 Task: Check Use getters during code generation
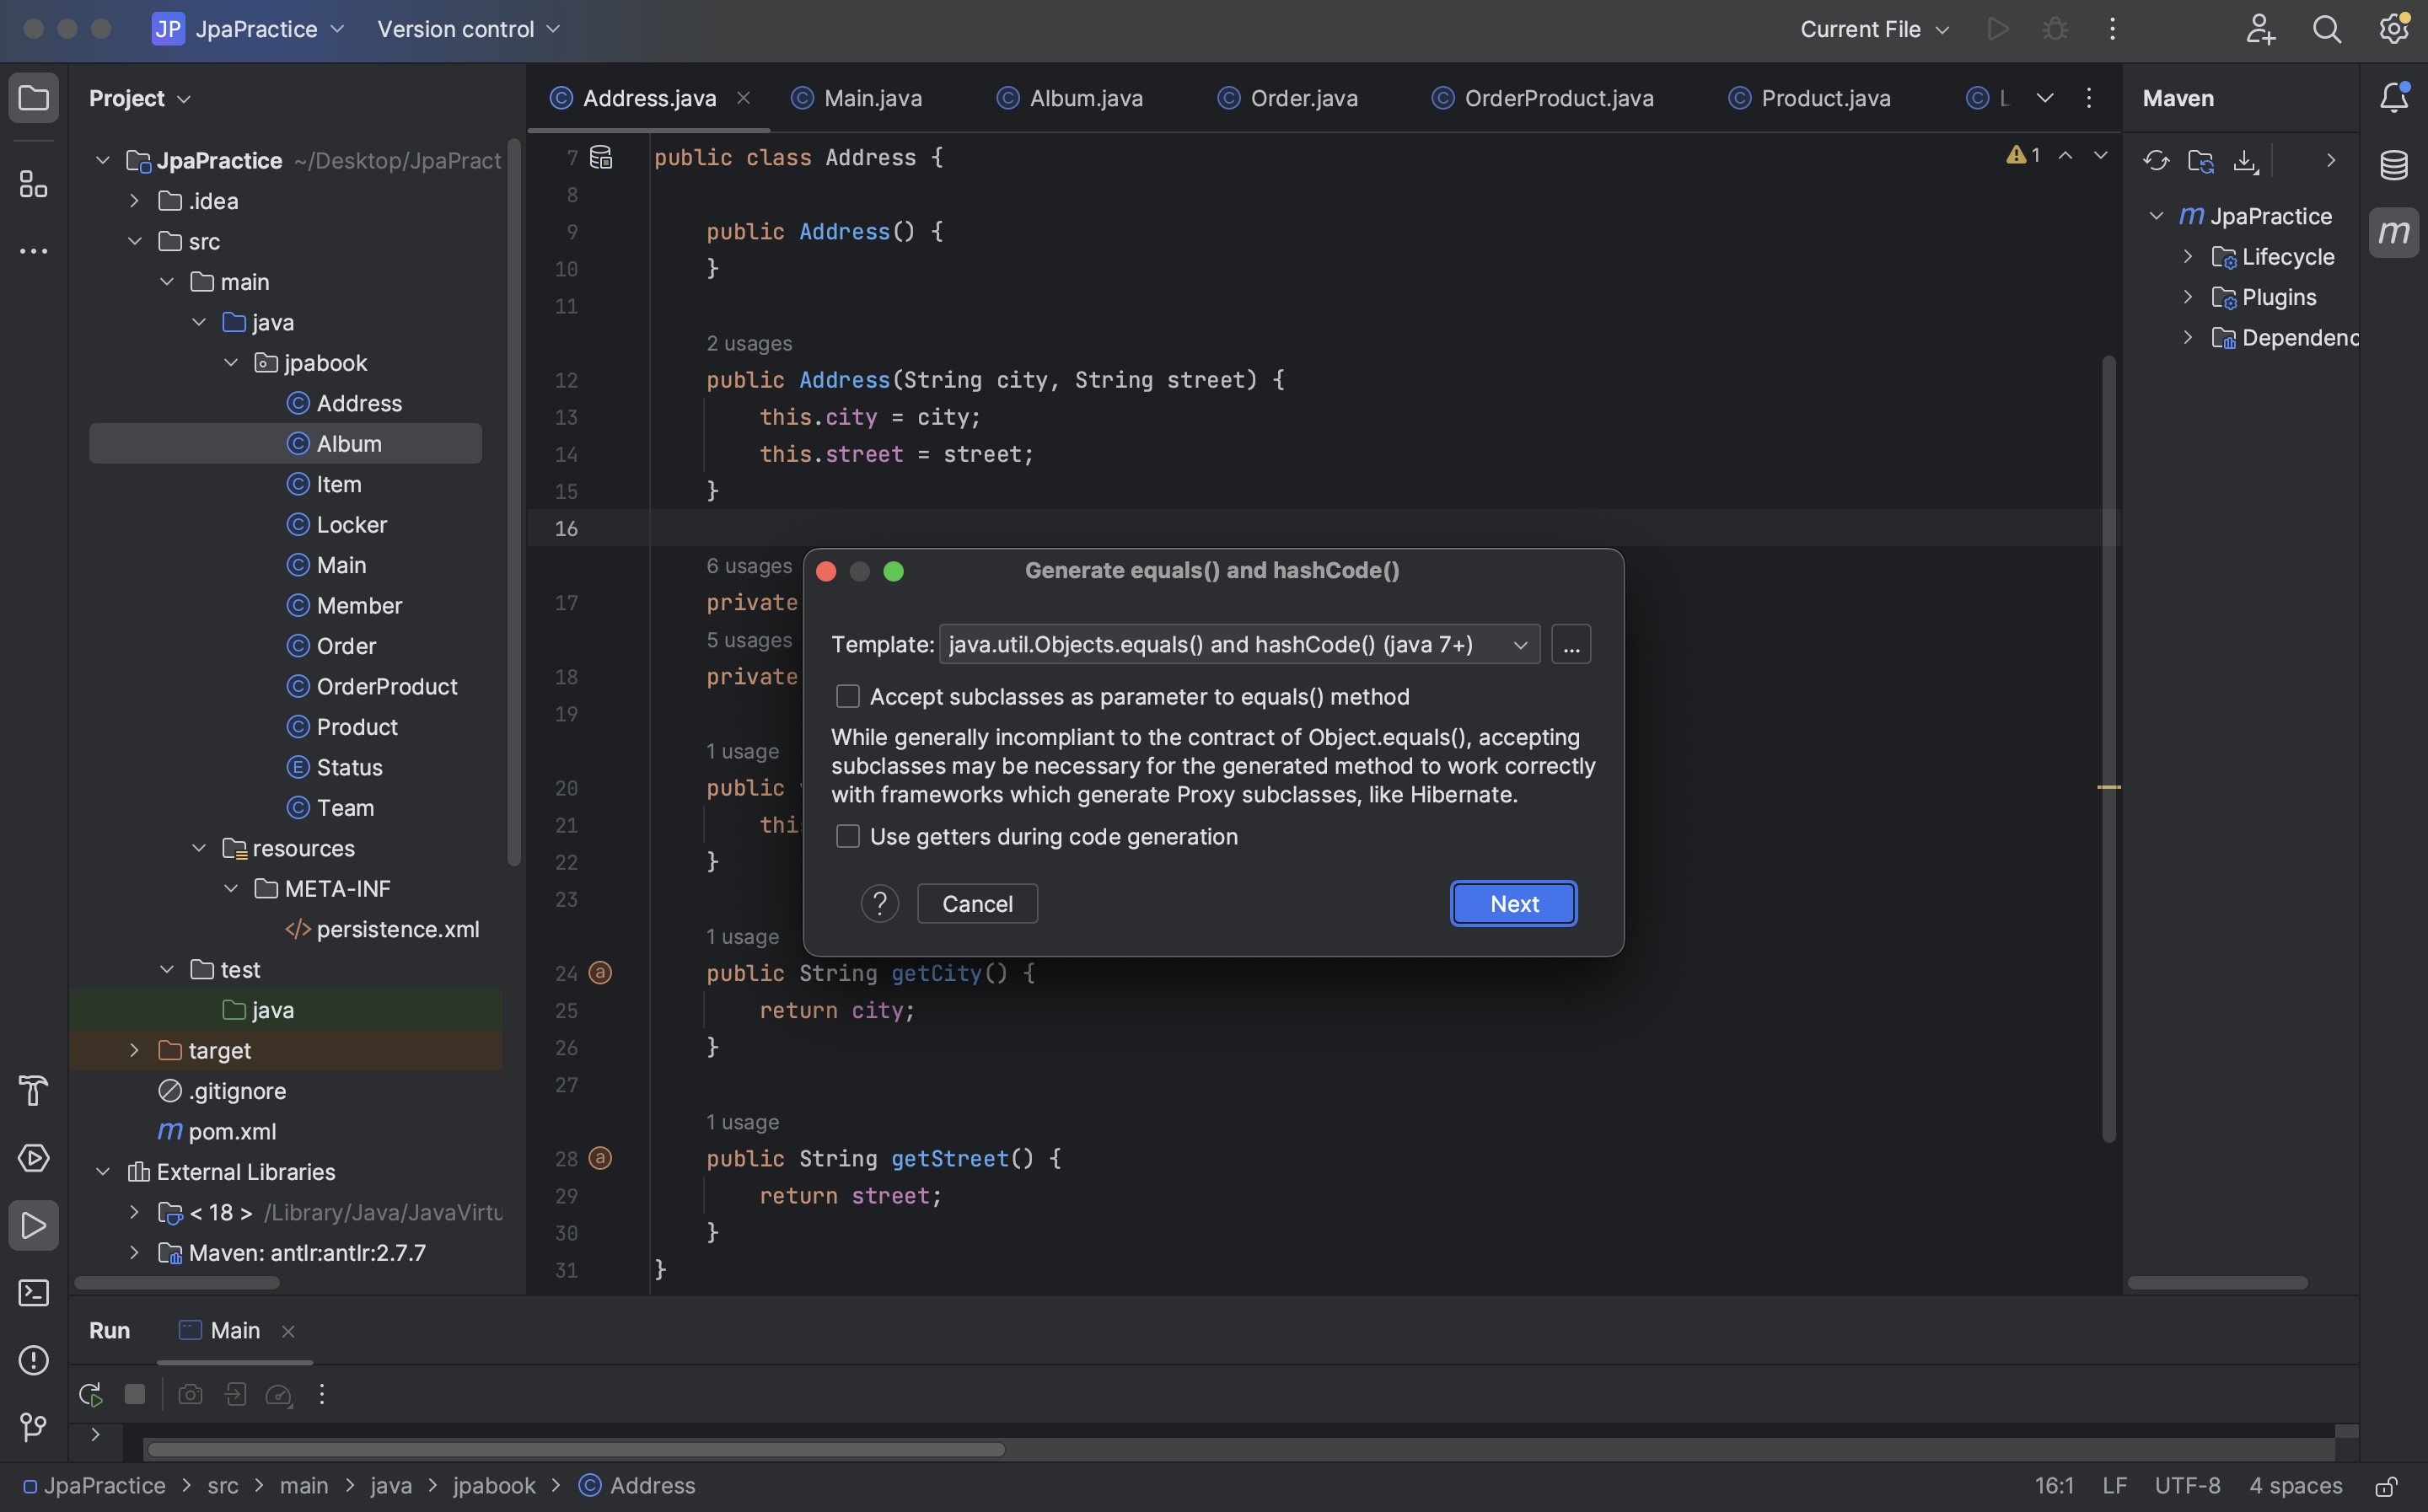click(x=848, y=836)
